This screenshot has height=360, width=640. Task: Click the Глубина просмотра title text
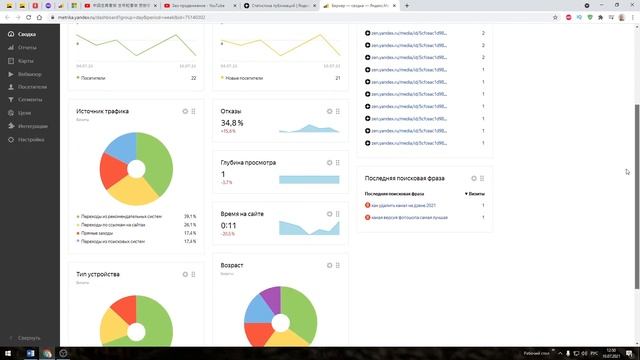point(248,162)
